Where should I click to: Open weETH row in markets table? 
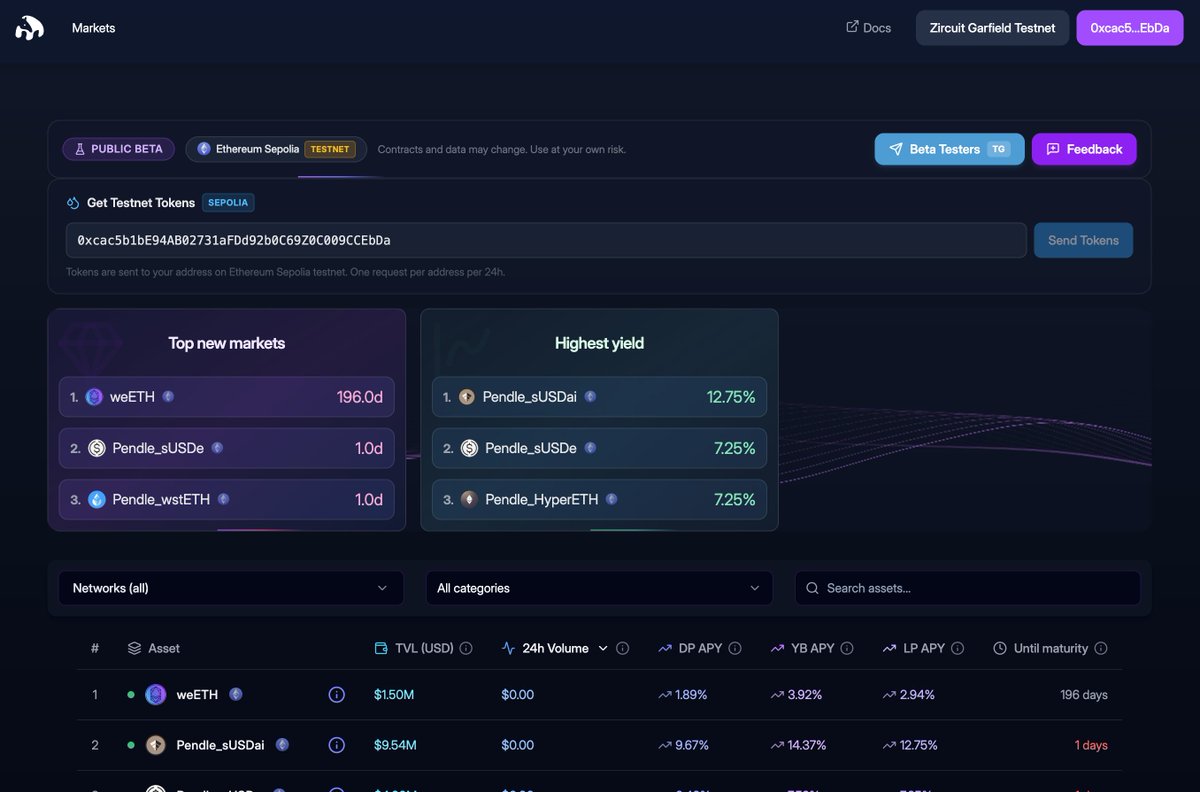click(x=599, y=694)
